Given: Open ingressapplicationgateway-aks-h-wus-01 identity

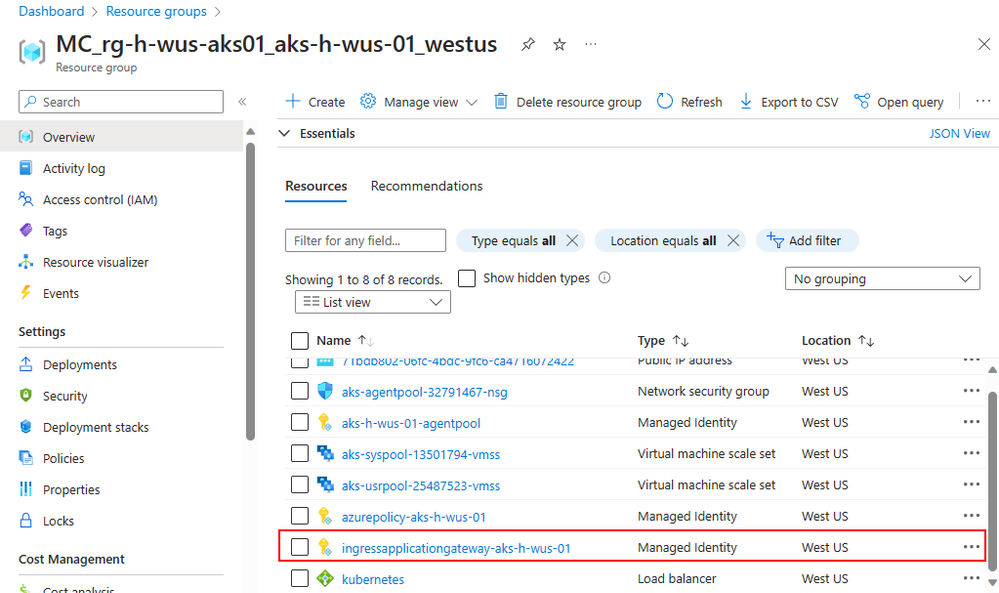Looking at the screenshot, I should pyautogui.click(x=456, y=548).
